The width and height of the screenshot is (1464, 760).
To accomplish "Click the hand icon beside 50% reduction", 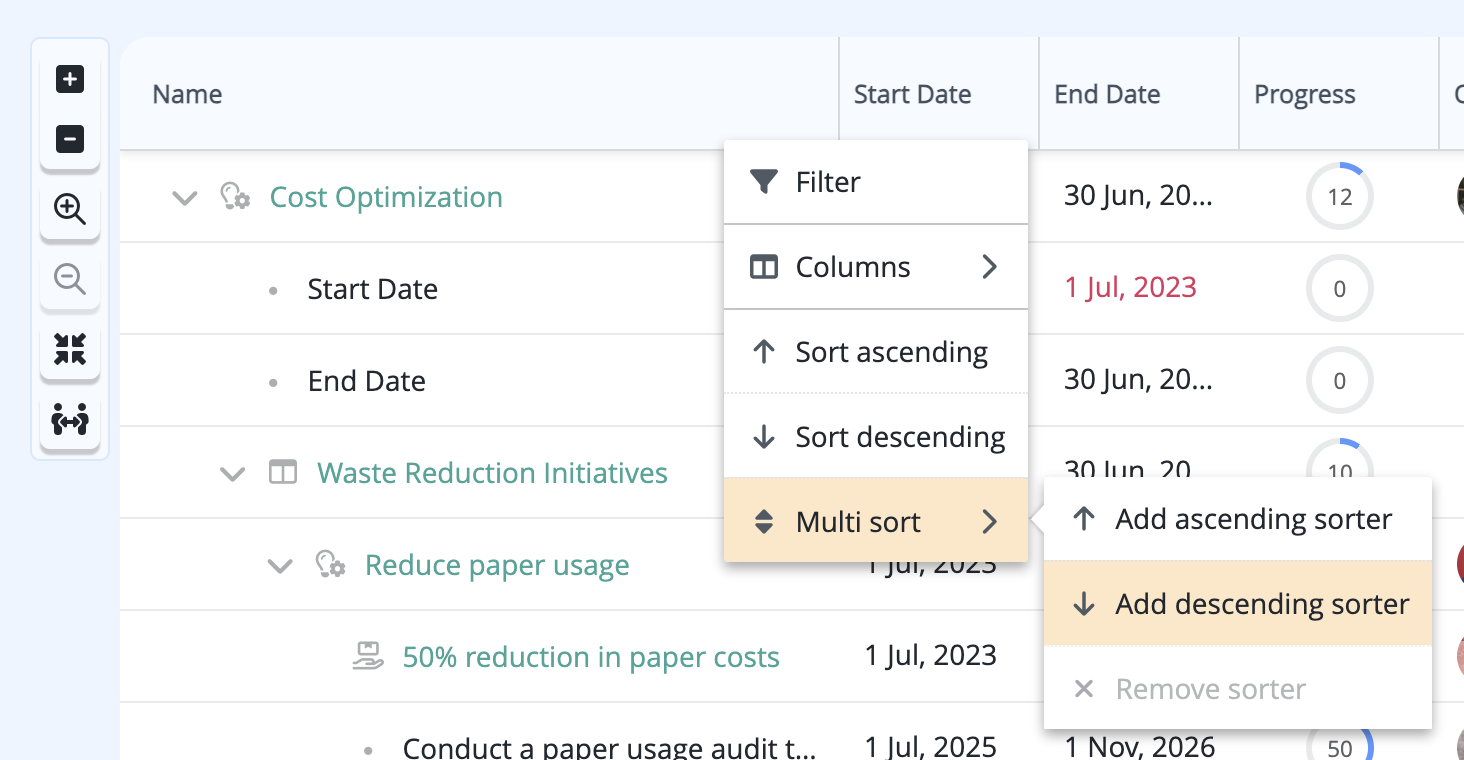I will 369,656.
